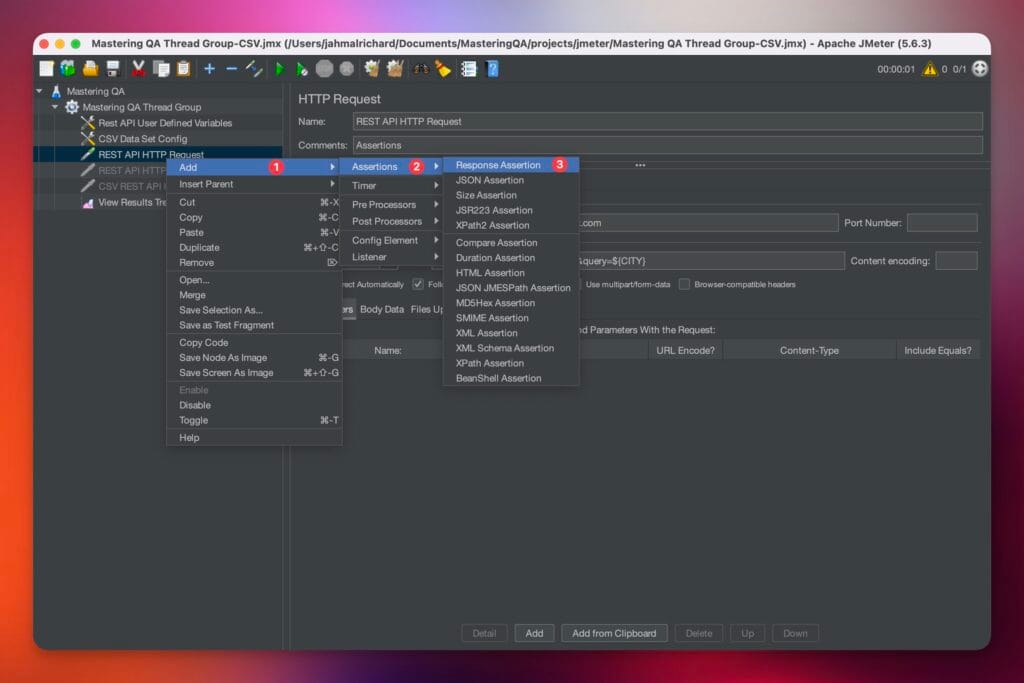The image size is (1024, 683).
Task: Expand the Config Element submenu
Action: click(x=392, y=240)
